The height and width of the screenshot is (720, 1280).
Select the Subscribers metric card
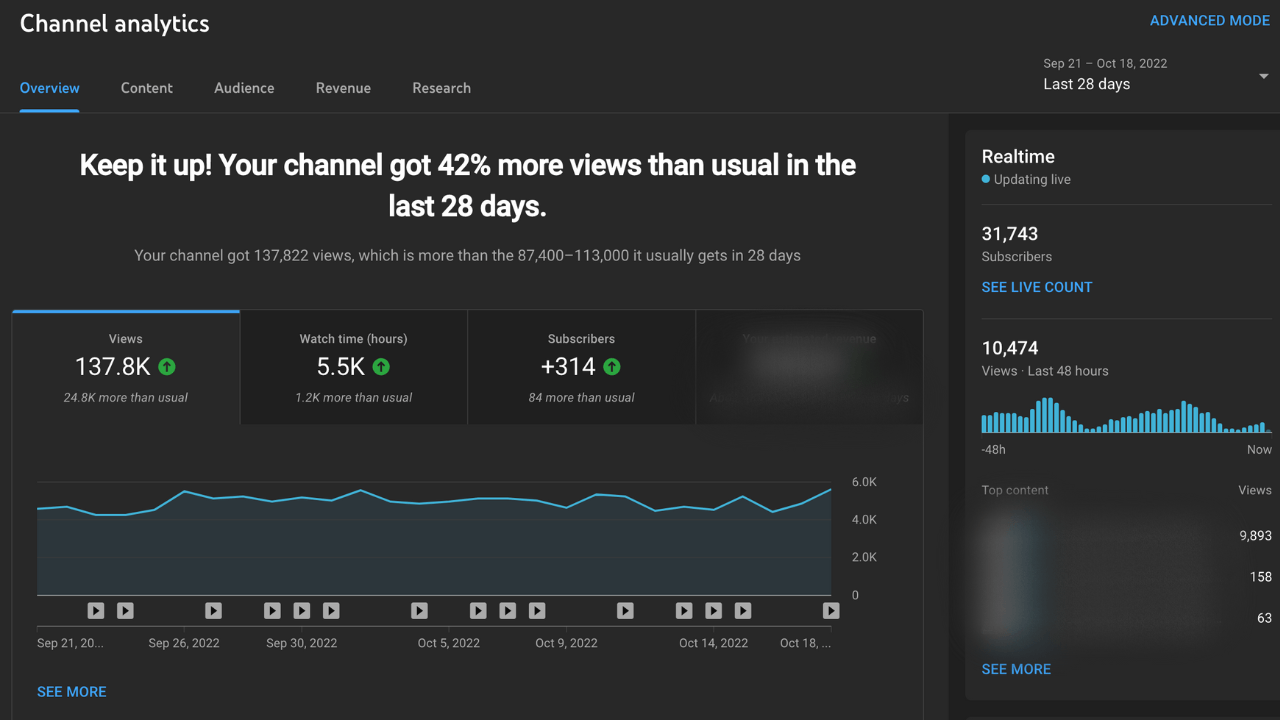[581, 367]
